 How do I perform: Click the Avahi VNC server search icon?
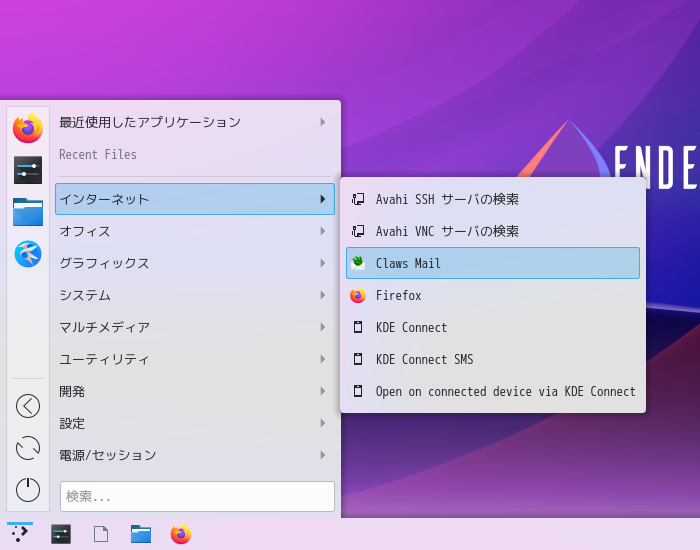click(358, 231)
